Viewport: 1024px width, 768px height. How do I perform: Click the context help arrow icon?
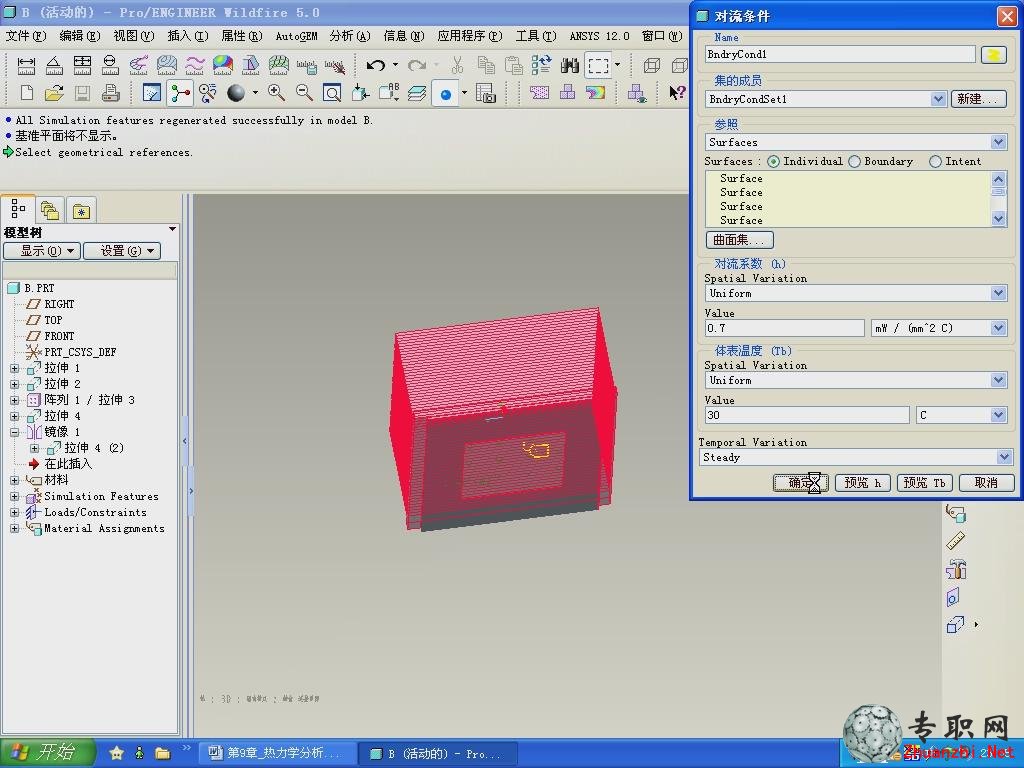point(677,93)
